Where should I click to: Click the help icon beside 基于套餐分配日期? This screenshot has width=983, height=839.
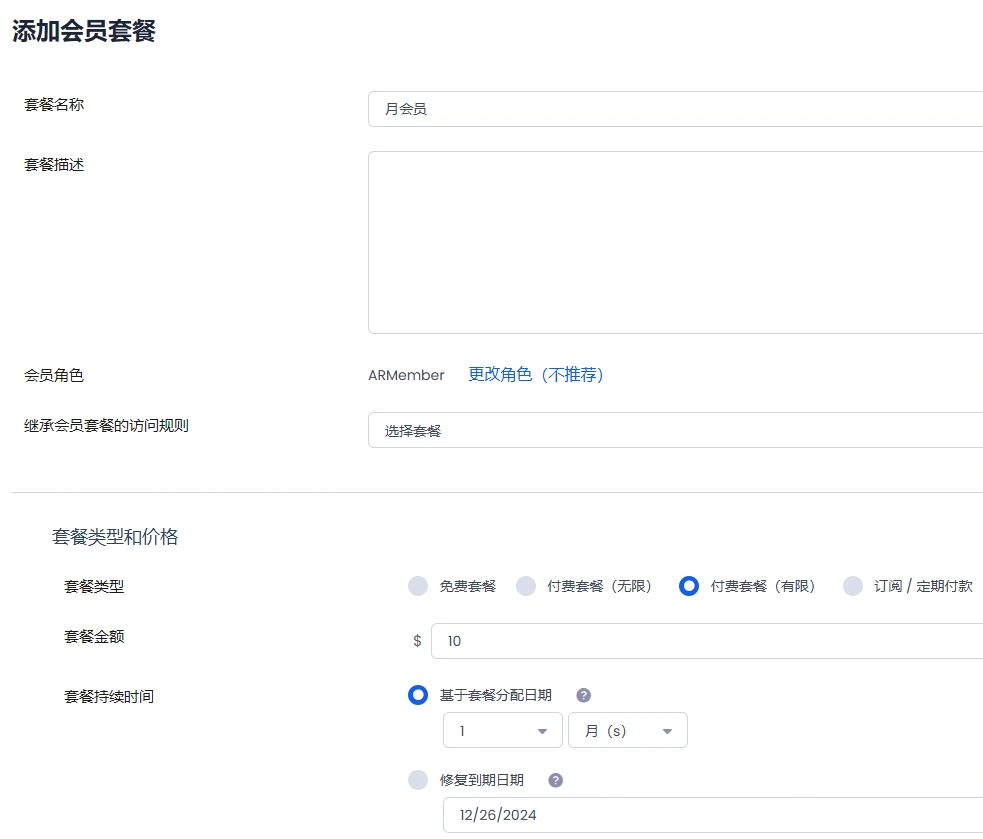point(583,694)
